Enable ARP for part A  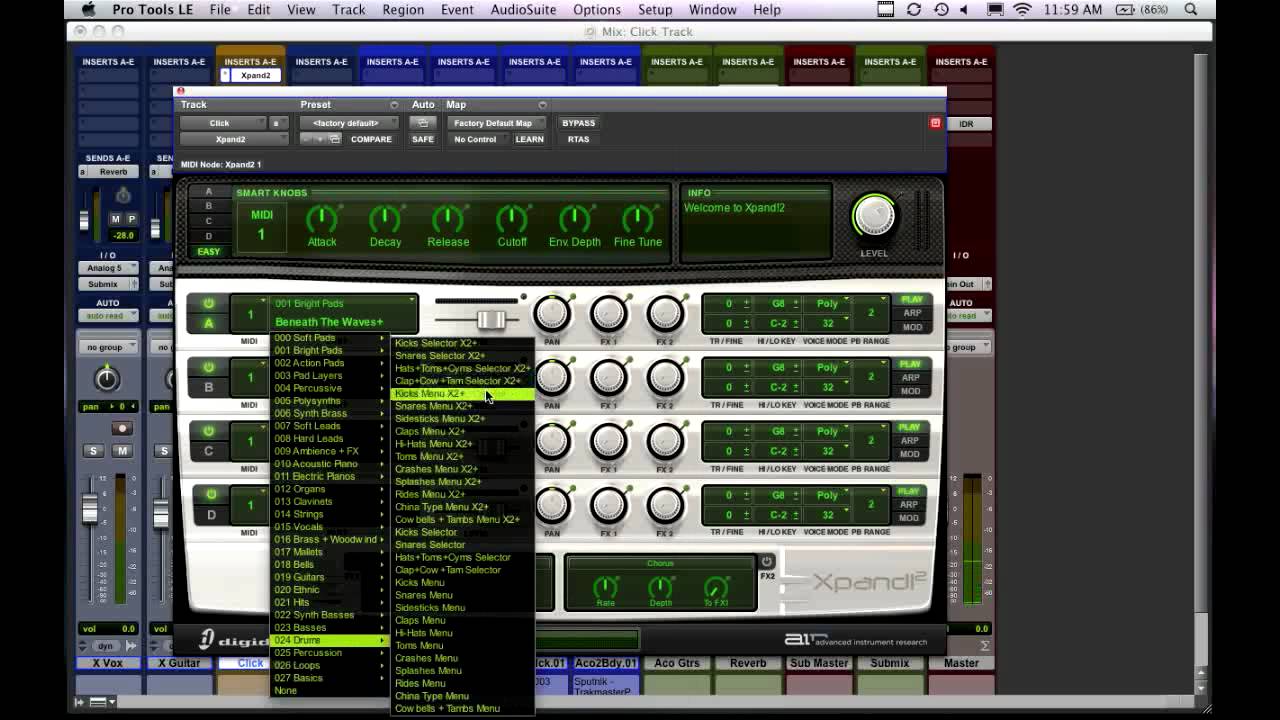pyautogui.click(x=912, y=313)
